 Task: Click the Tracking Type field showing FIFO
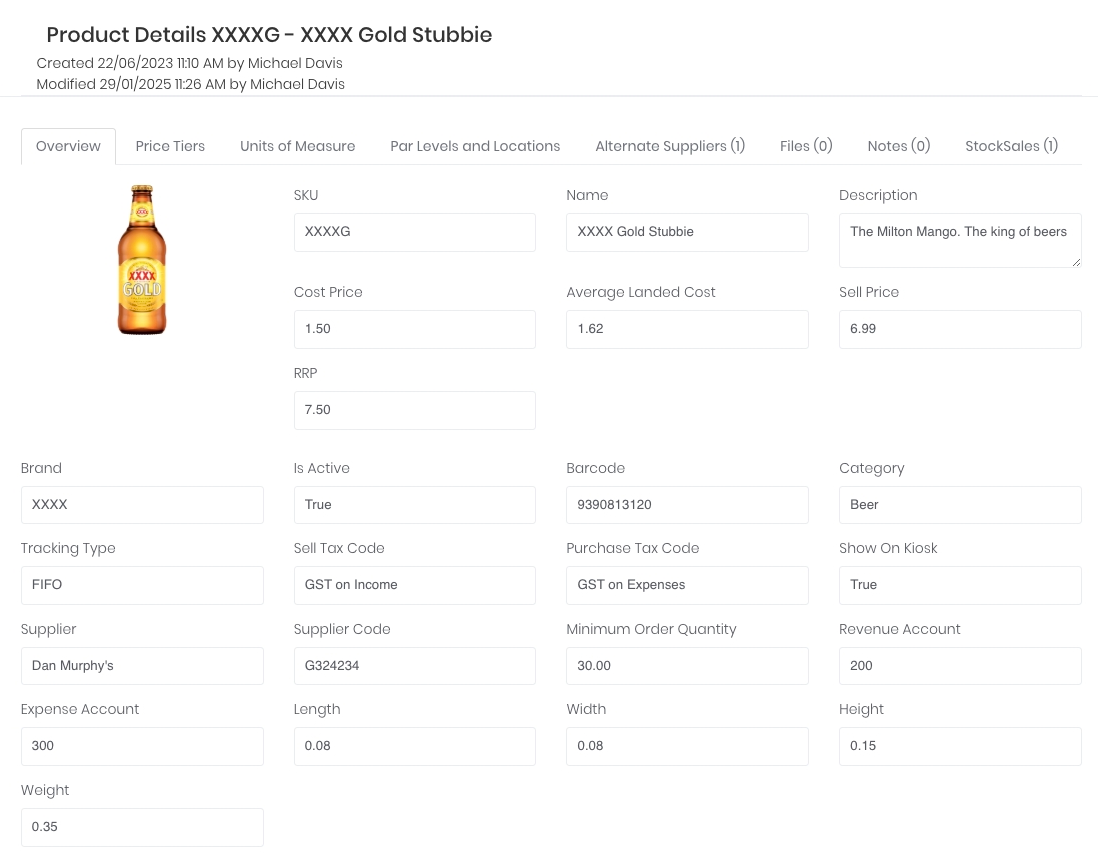coord(142,586)
